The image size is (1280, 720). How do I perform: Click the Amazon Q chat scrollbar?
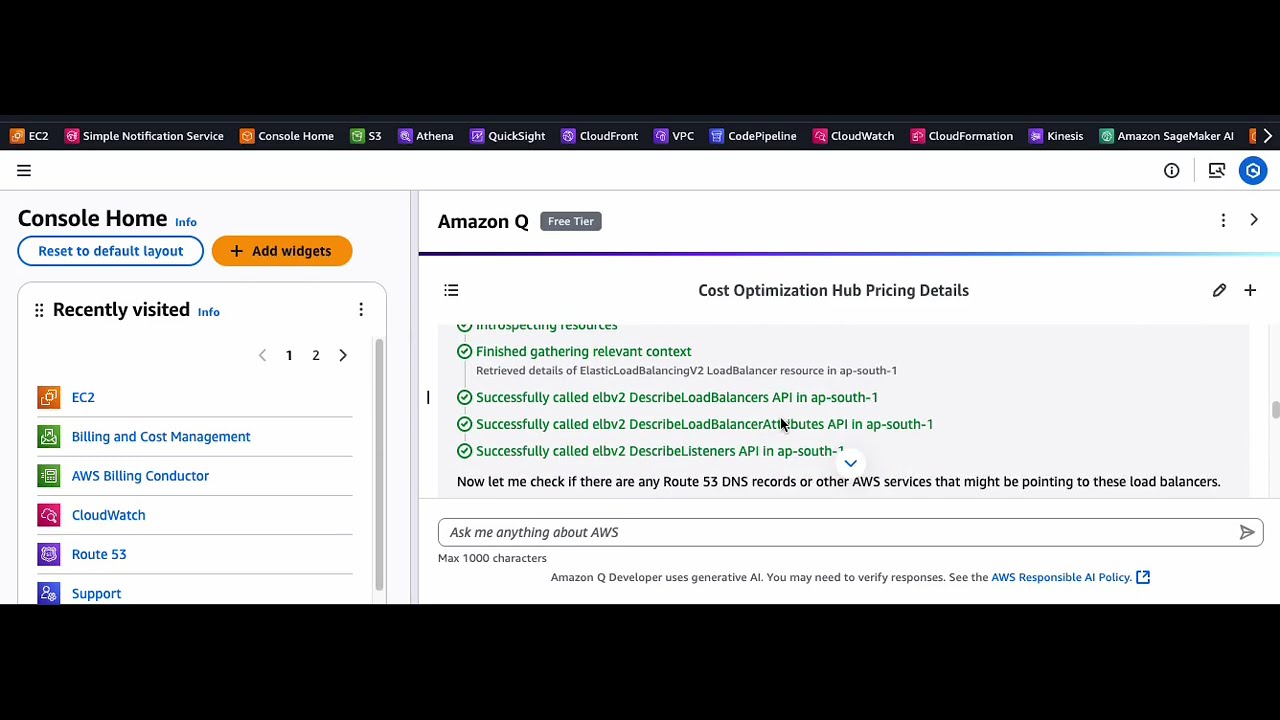pyautogui.click(x=1275, y=410)
